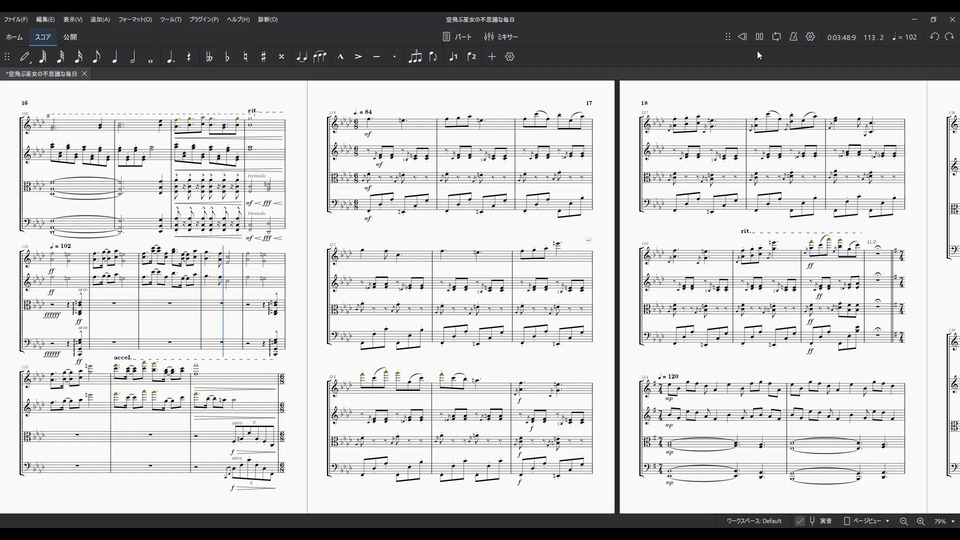Pause the score playback

tap(759, 37)
